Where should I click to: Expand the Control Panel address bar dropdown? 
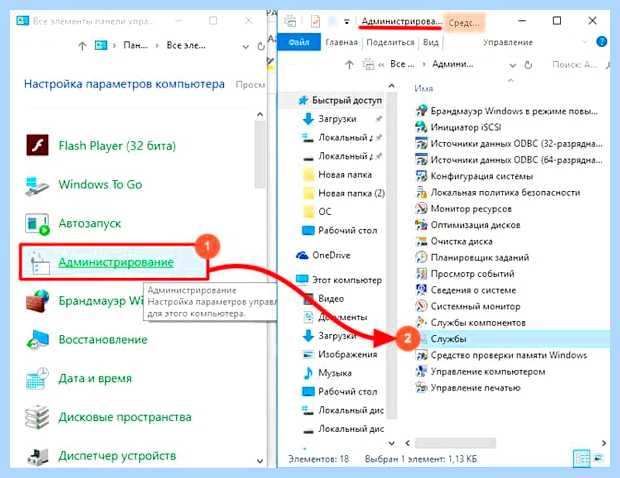246,47
